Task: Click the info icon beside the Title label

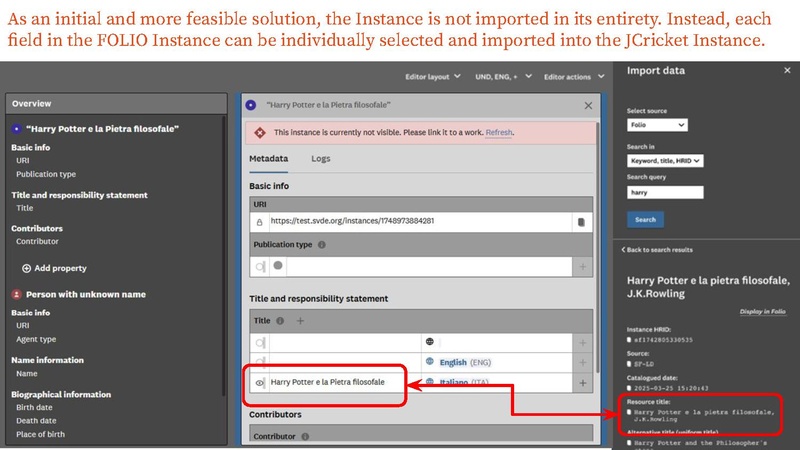Action: point(281,321)
